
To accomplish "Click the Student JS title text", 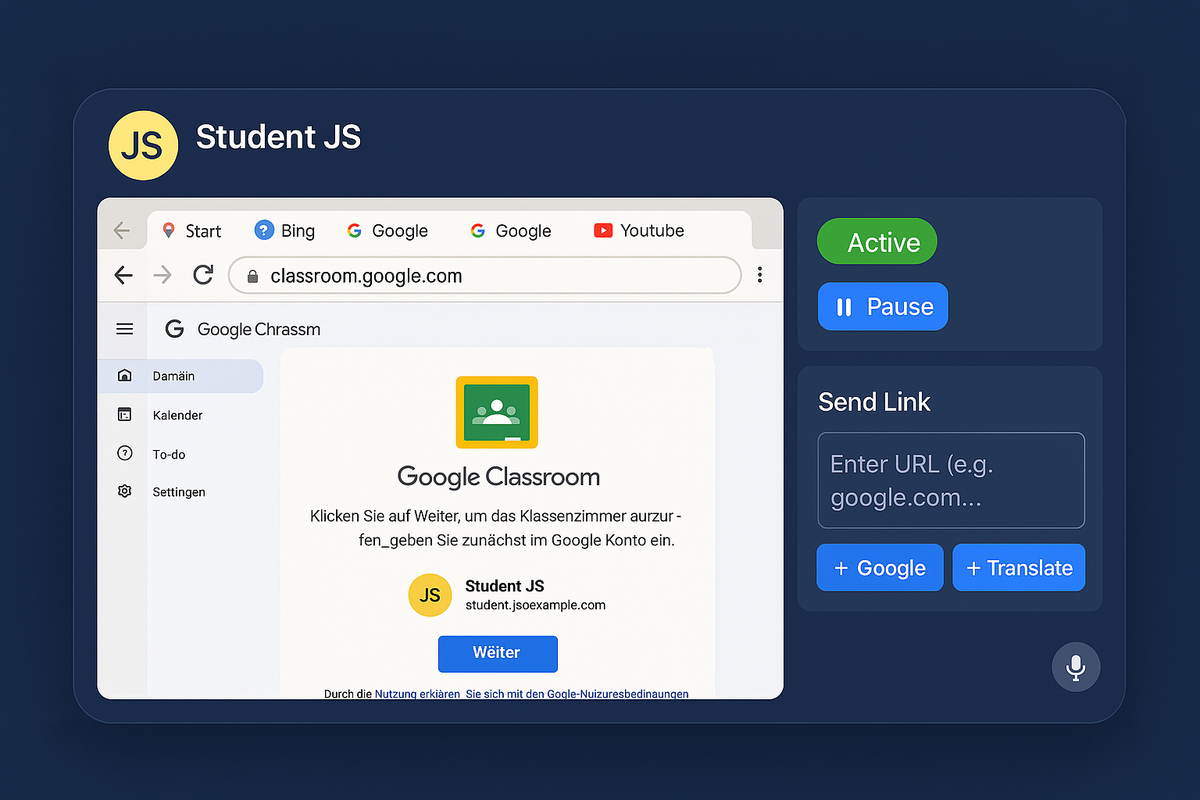I will tap(278, 137).
